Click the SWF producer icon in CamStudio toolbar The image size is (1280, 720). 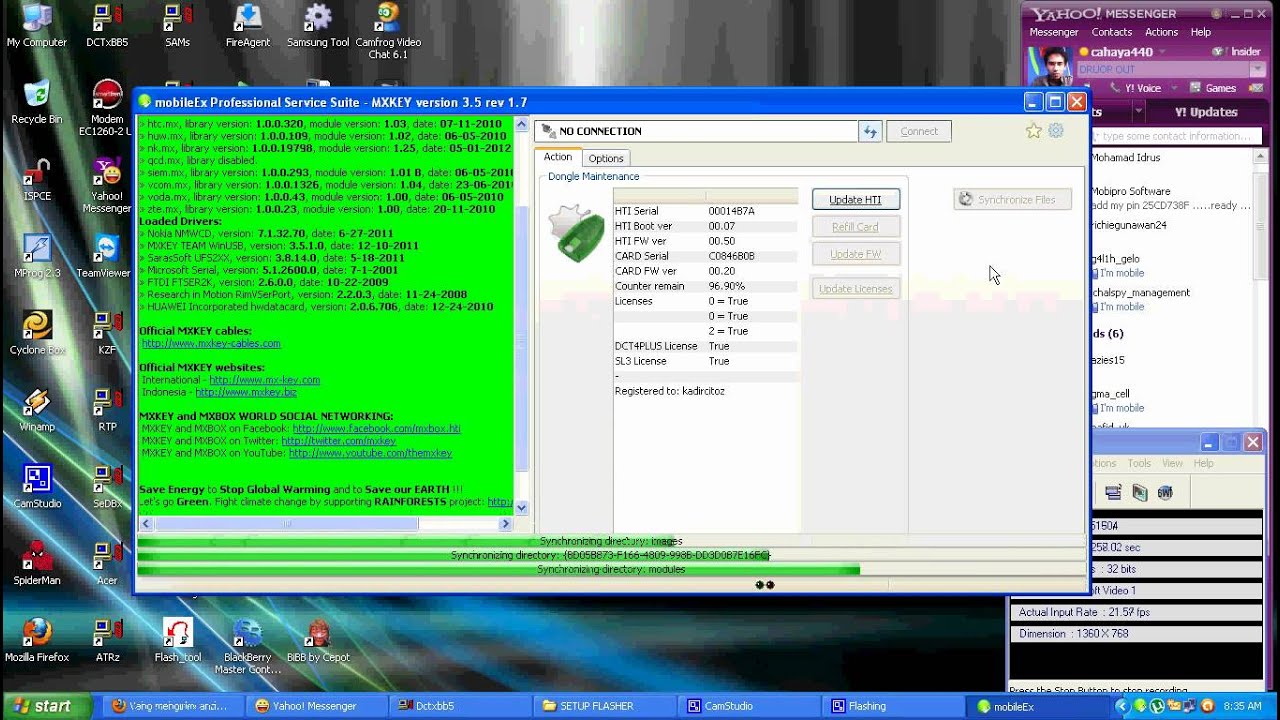[1165, 492]
